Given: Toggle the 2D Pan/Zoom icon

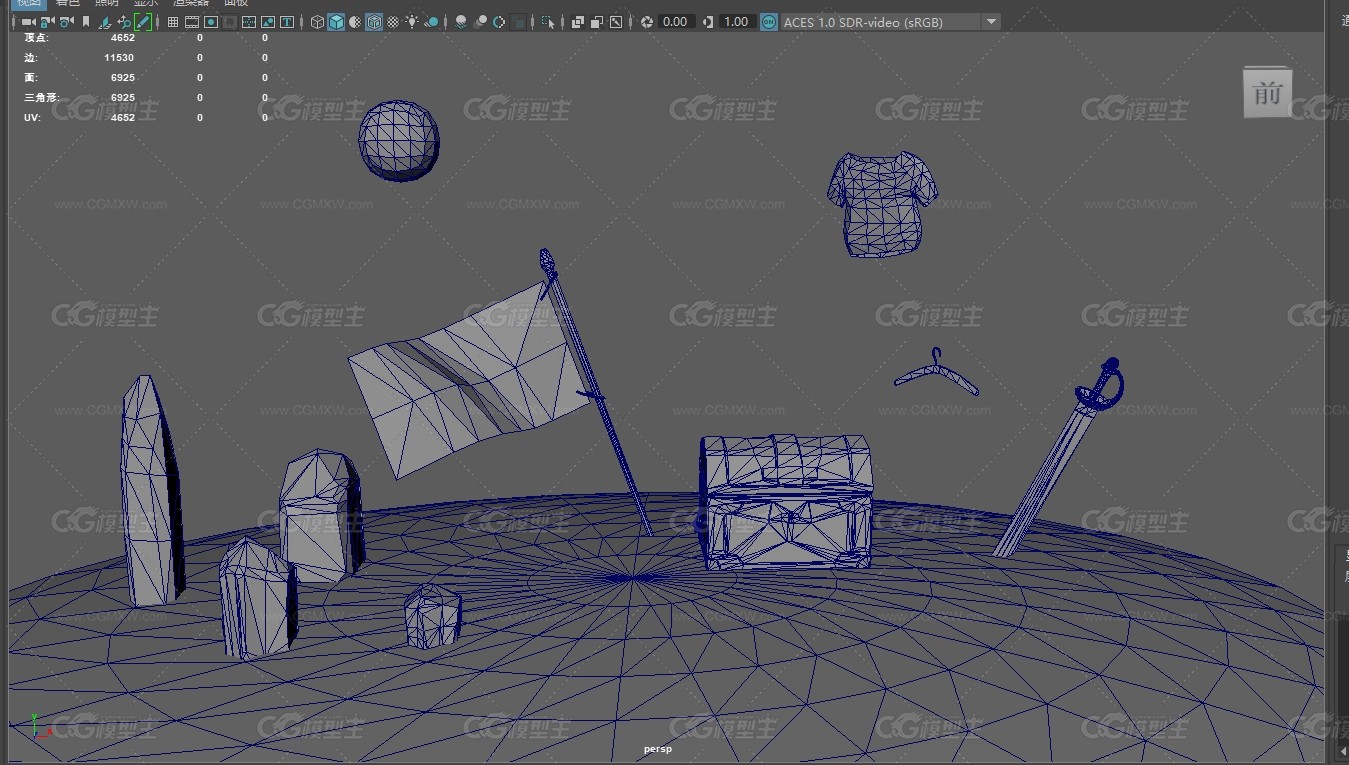Looking at the screenshot, I should click(x=123, y=21).
